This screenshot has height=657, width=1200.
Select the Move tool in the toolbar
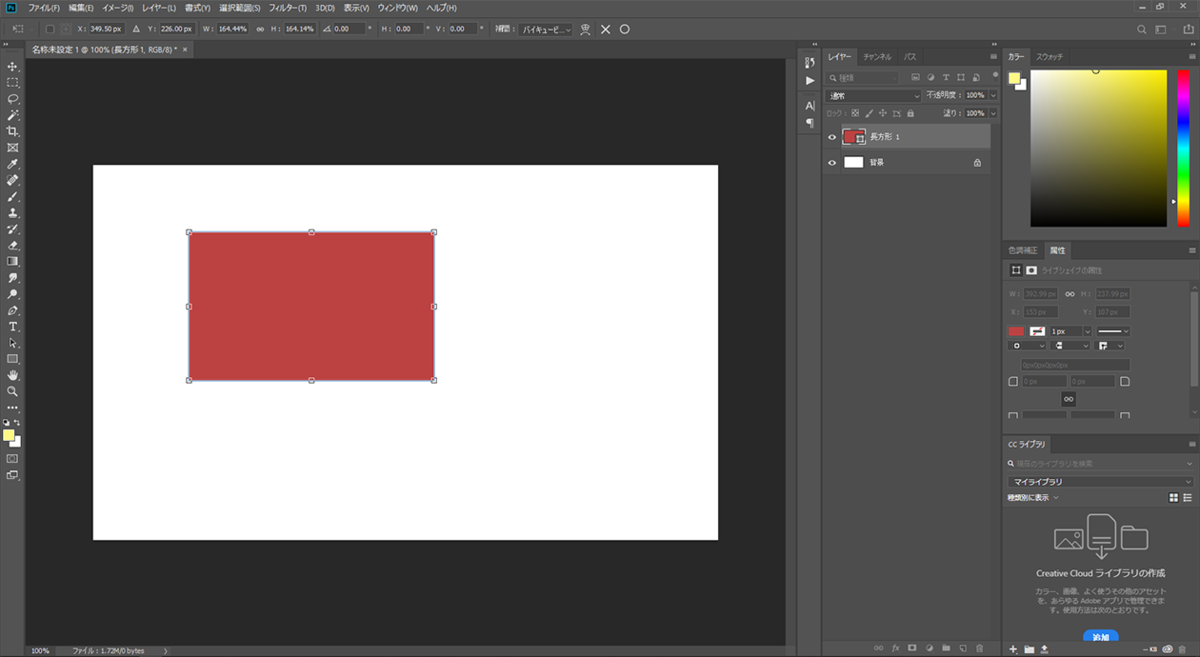(x=13, y=66)
